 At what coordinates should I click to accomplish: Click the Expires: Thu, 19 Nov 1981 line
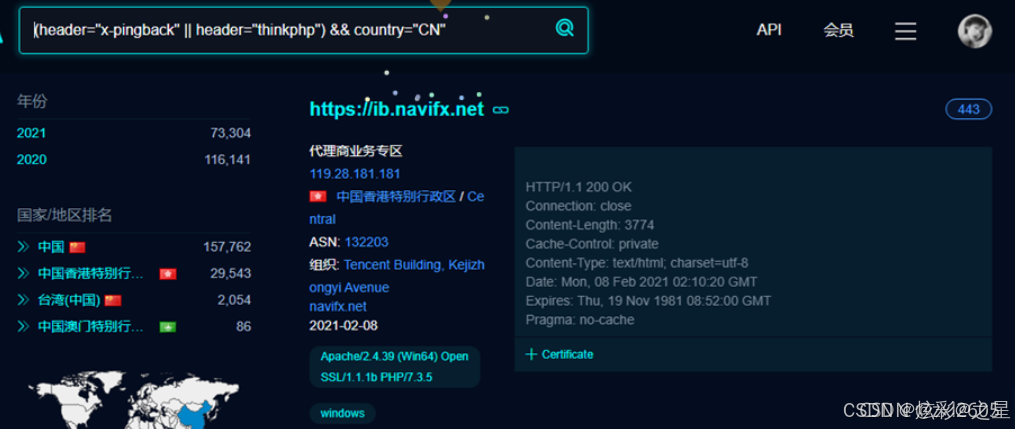pyautogui.click(x=648, y=301)
